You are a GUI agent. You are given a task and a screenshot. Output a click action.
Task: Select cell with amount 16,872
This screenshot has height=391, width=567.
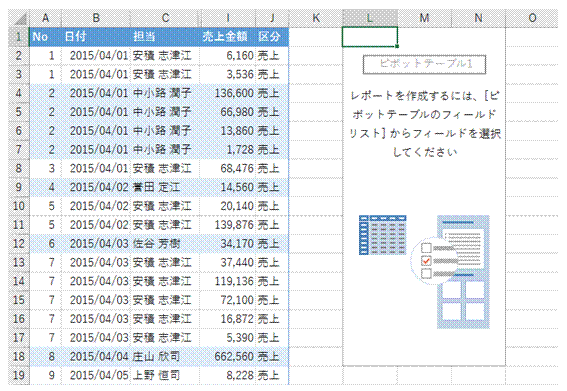point(228,319)
